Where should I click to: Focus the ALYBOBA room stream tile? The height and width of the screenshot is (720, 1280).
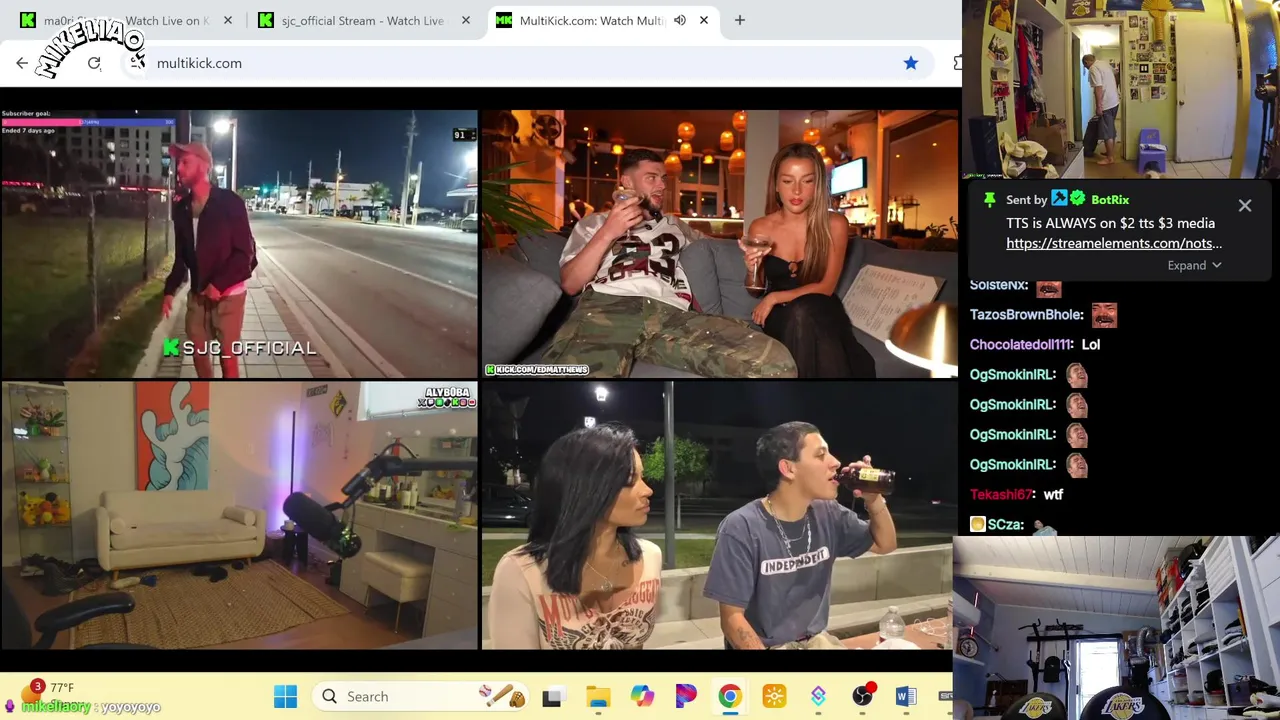[x=240, y=515]
